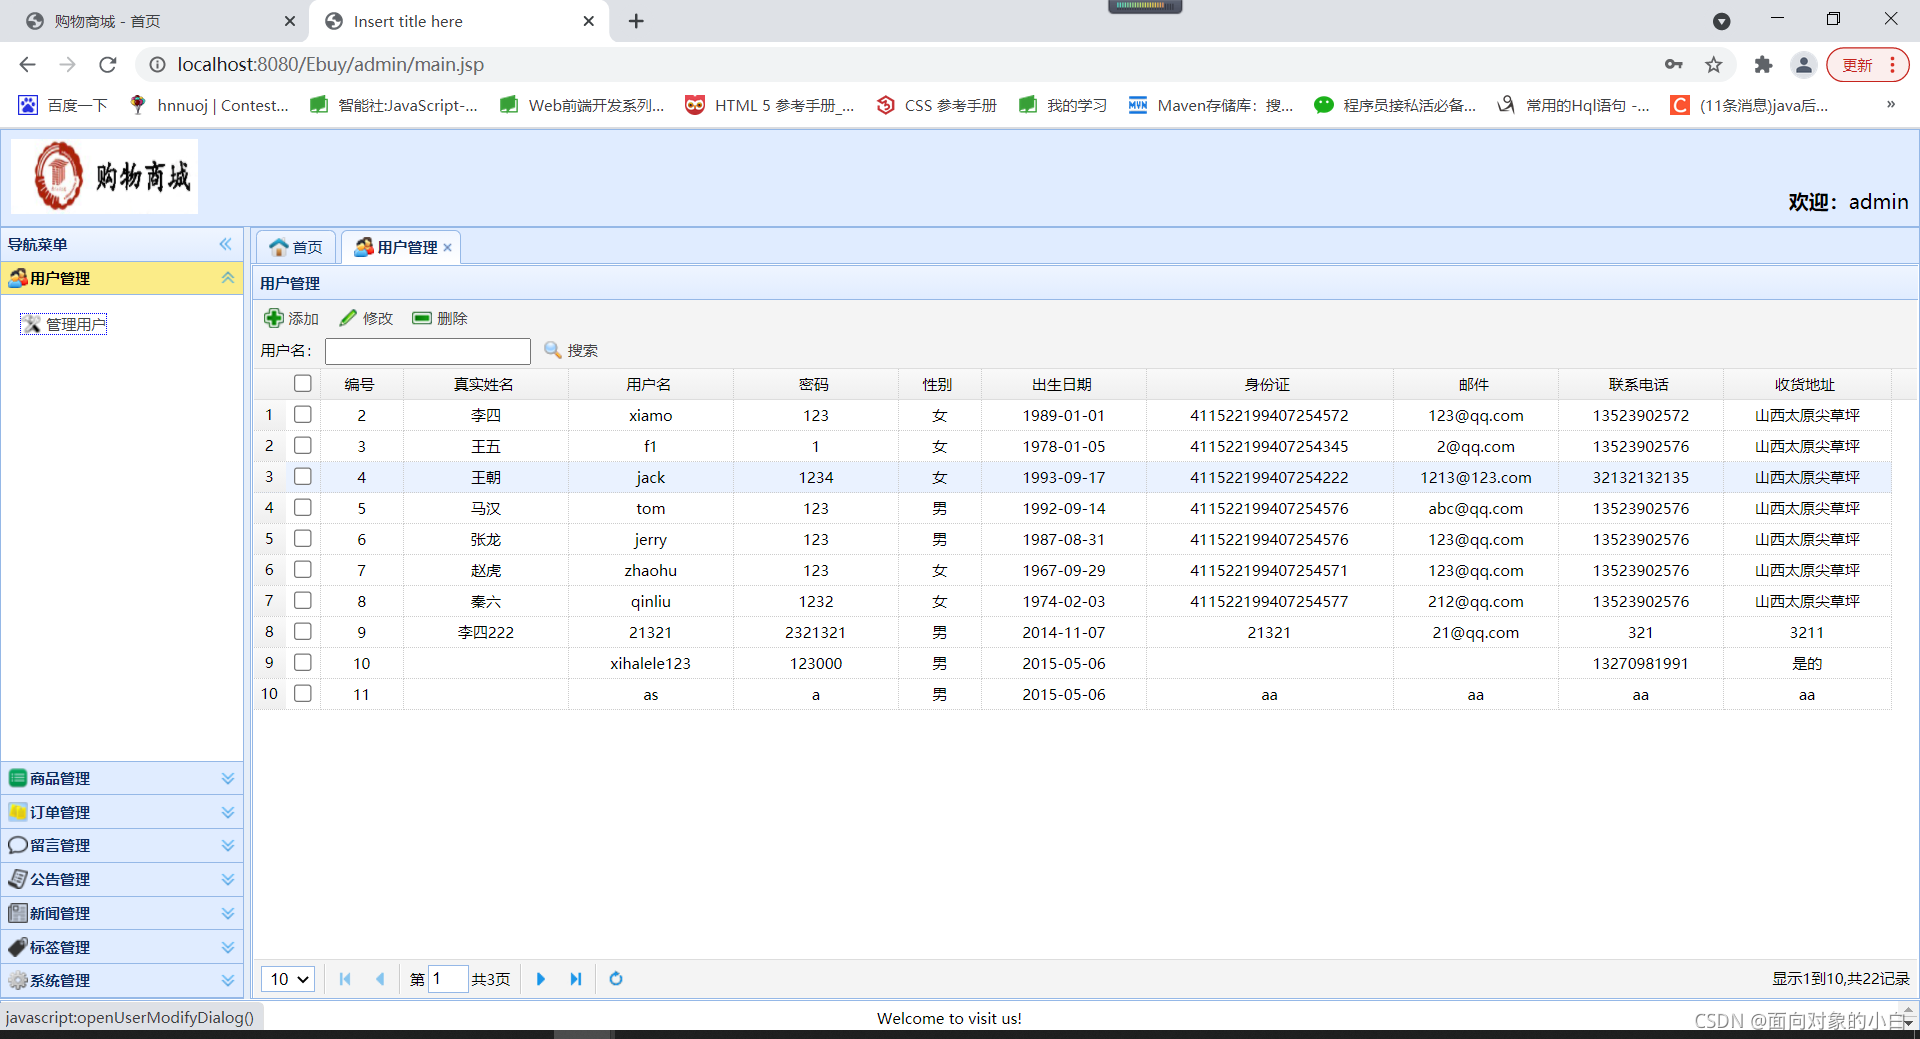Close the 用户管理 tab with its x

(x=448, y=248)
